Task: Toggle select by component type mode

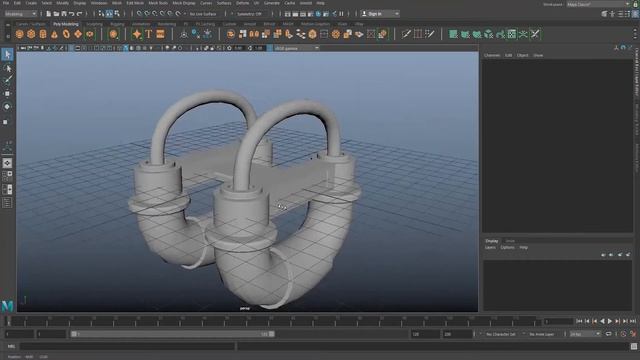Action: [117, 14]
